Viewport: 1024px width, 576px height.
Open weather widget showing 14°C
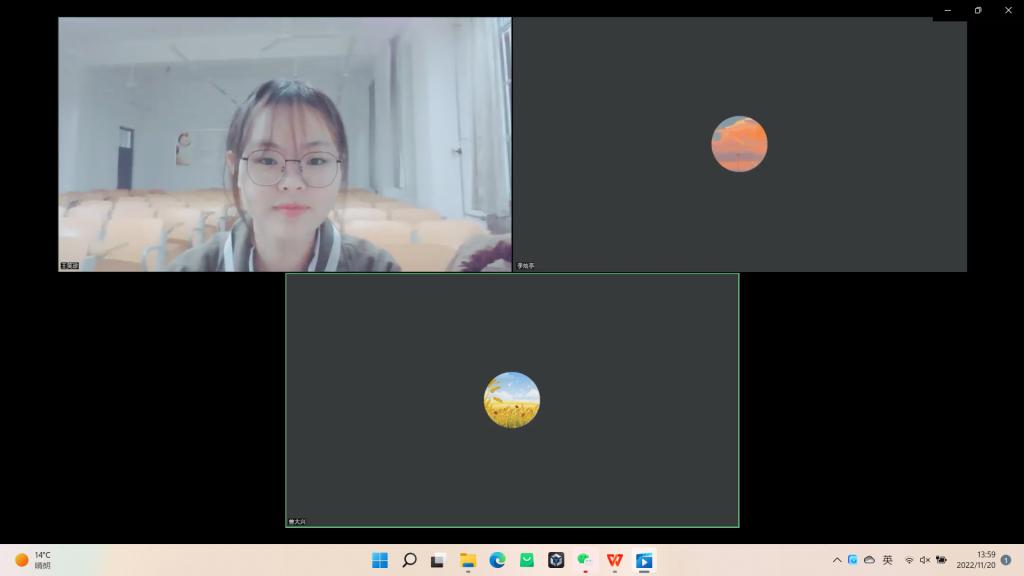33,560
